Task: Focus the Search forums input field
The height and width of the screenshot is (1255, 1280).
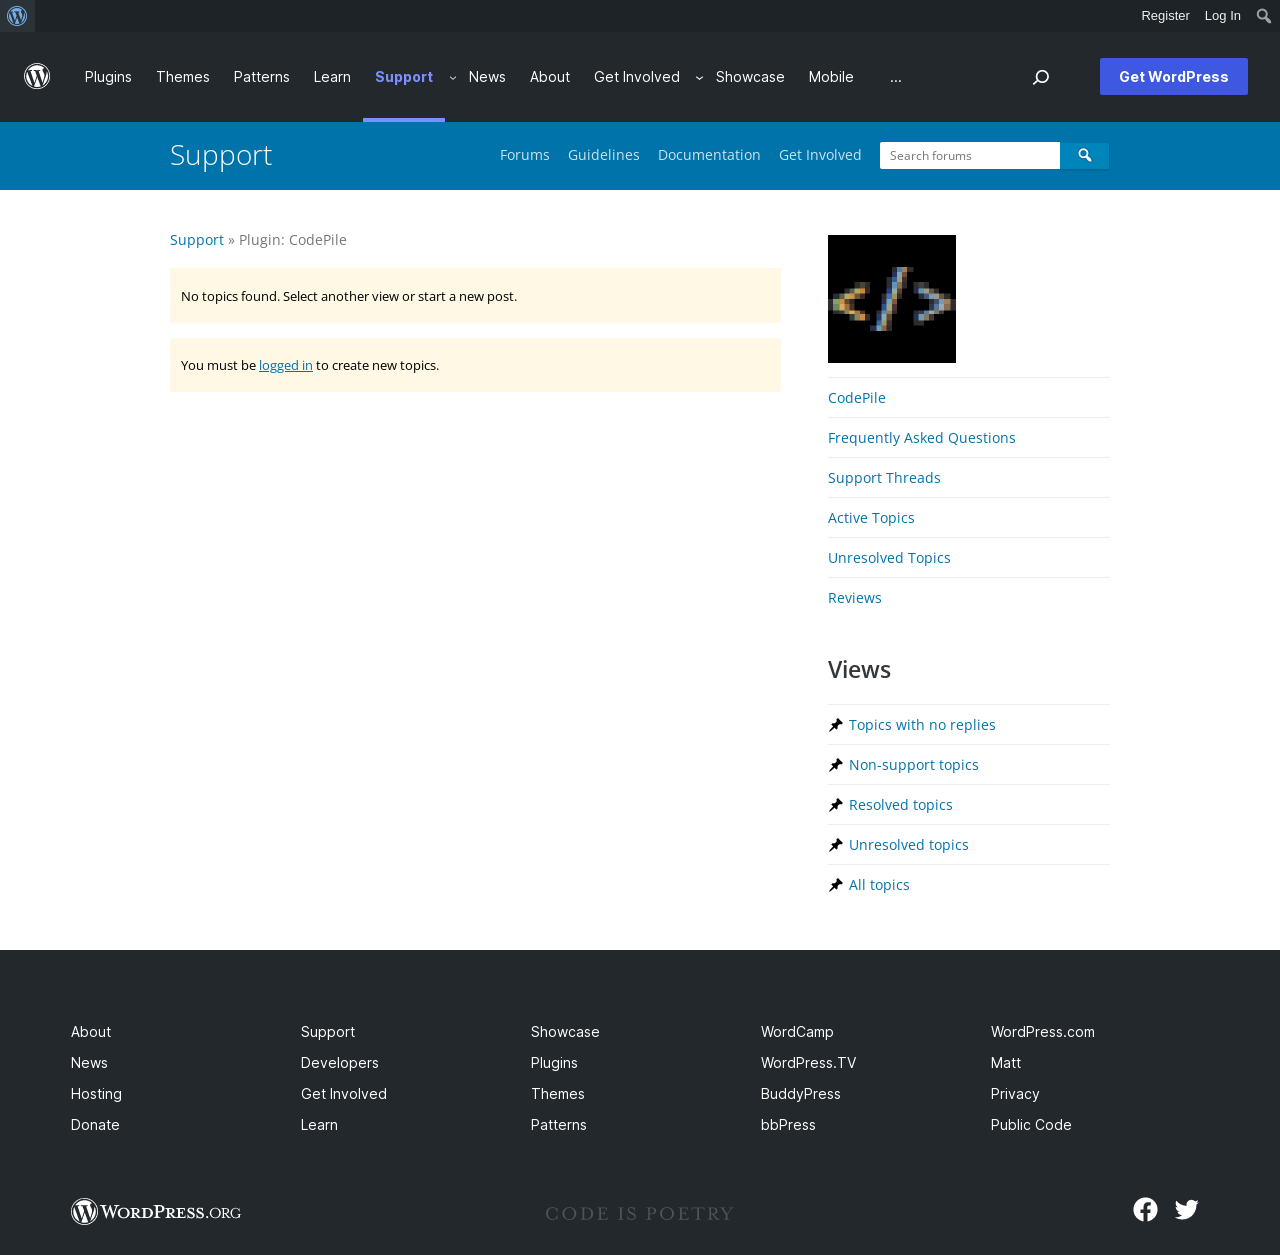Action: click(x=970, y=155)
